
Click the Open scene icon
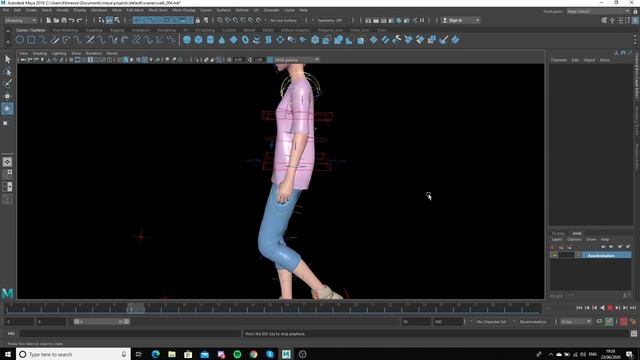click(x=56, y=20)
